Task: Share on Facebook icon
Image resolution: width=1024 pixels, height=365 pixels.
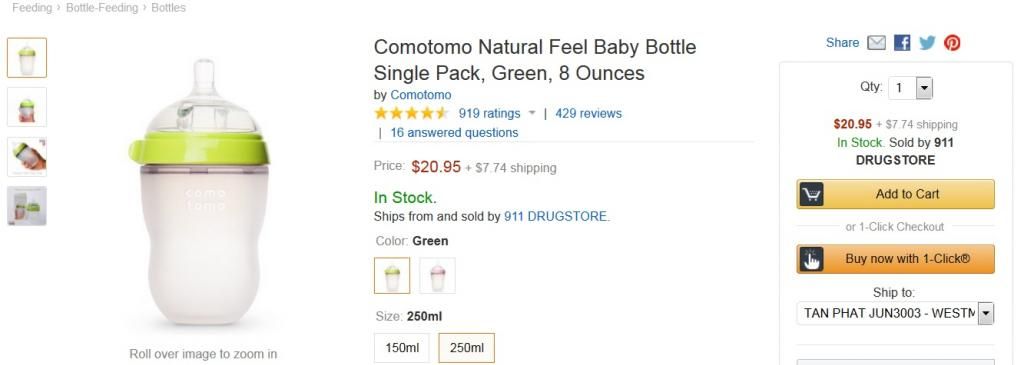Action: [902, 43]
